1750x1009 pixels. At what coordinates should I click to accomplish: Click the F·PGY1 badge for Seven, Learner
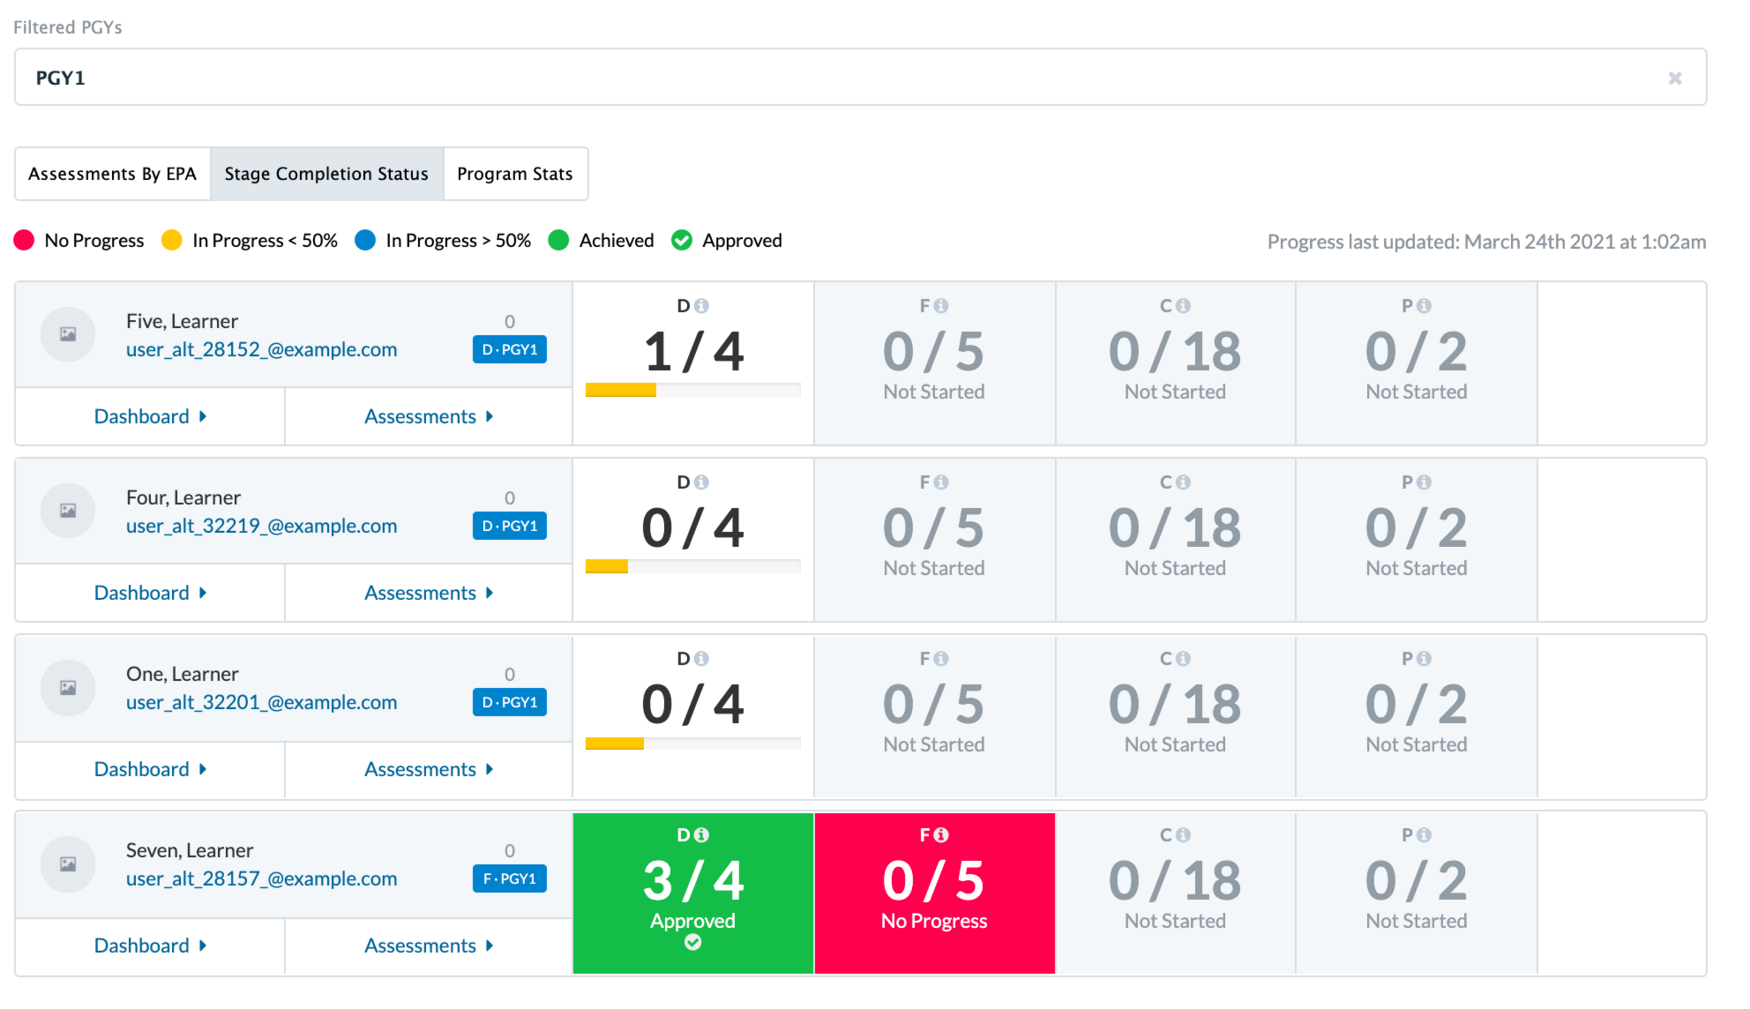point(509,879)
